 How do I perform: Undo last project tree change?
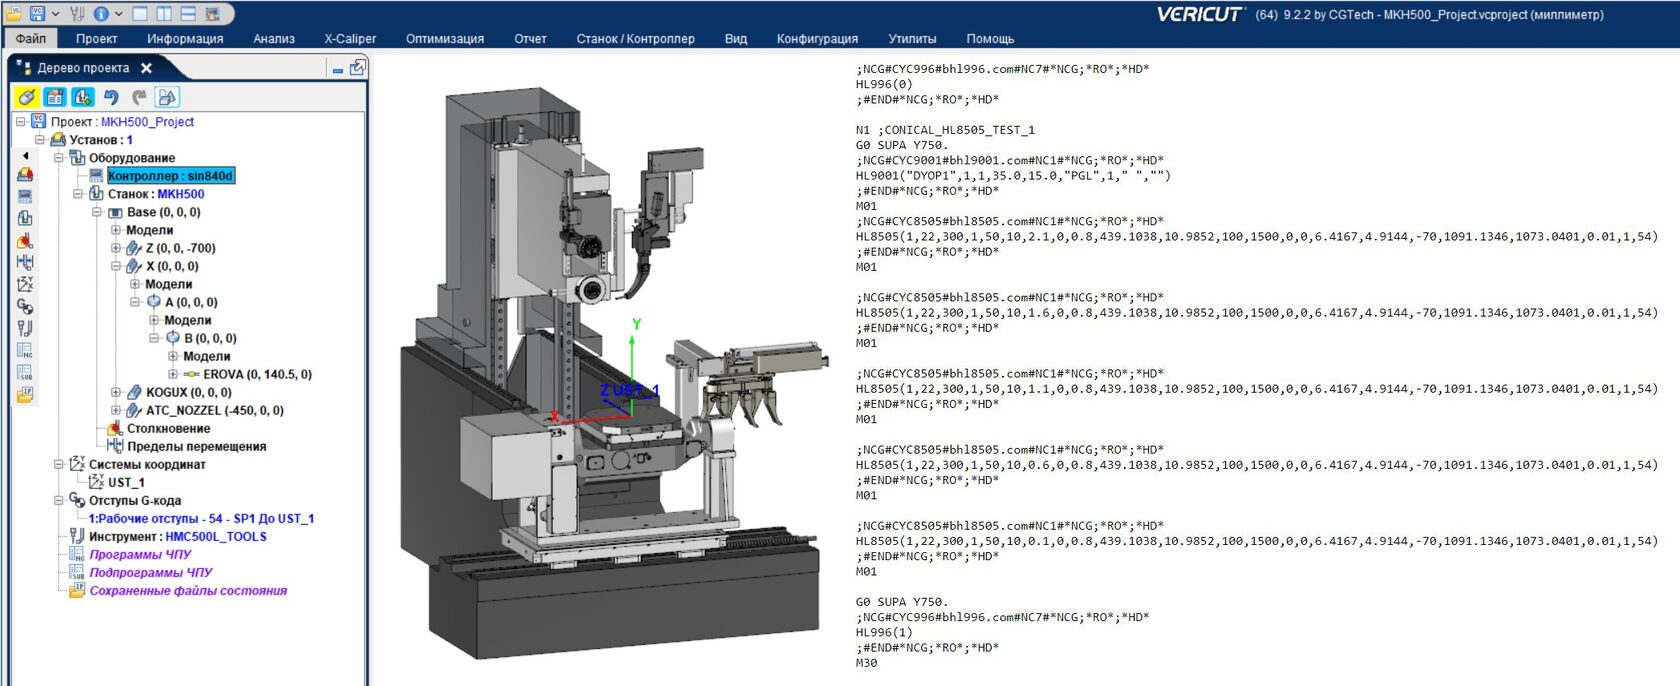tap(111, 97)
